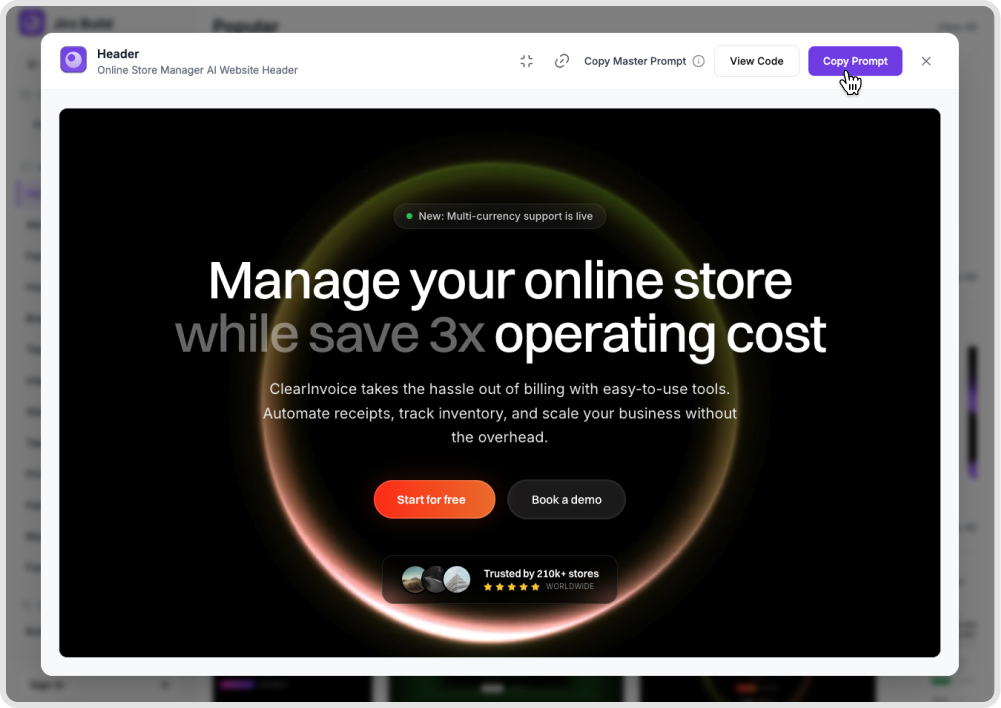Click the green live status dot
The width and height of the screenshot is (1001, 708).
[x=409, y=216]
